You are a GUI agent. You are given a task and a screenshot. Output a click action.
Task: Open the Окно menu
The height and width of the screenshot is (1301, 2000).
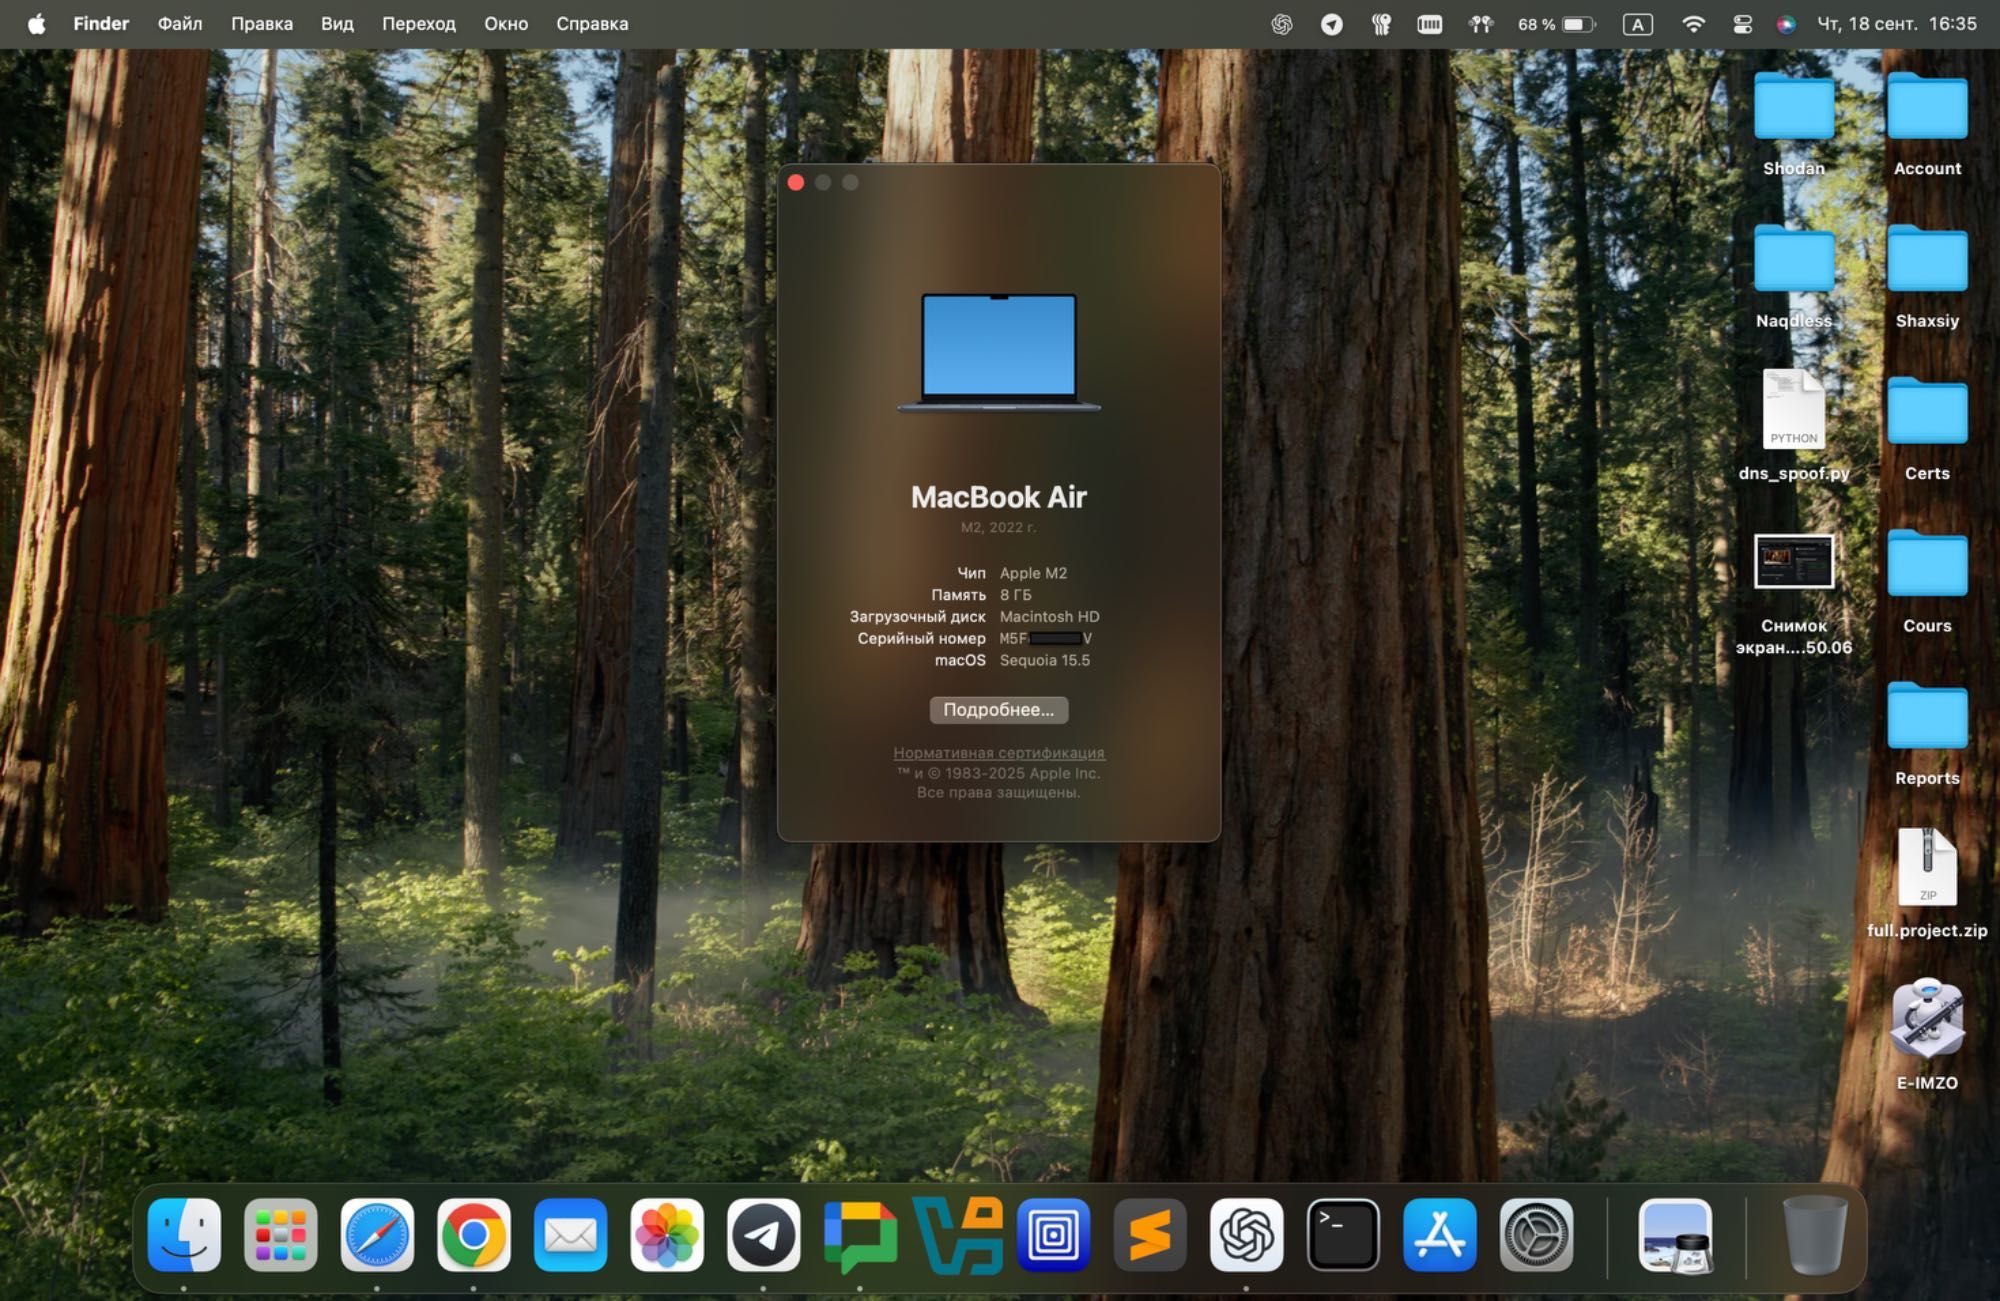tap(506, 24)
